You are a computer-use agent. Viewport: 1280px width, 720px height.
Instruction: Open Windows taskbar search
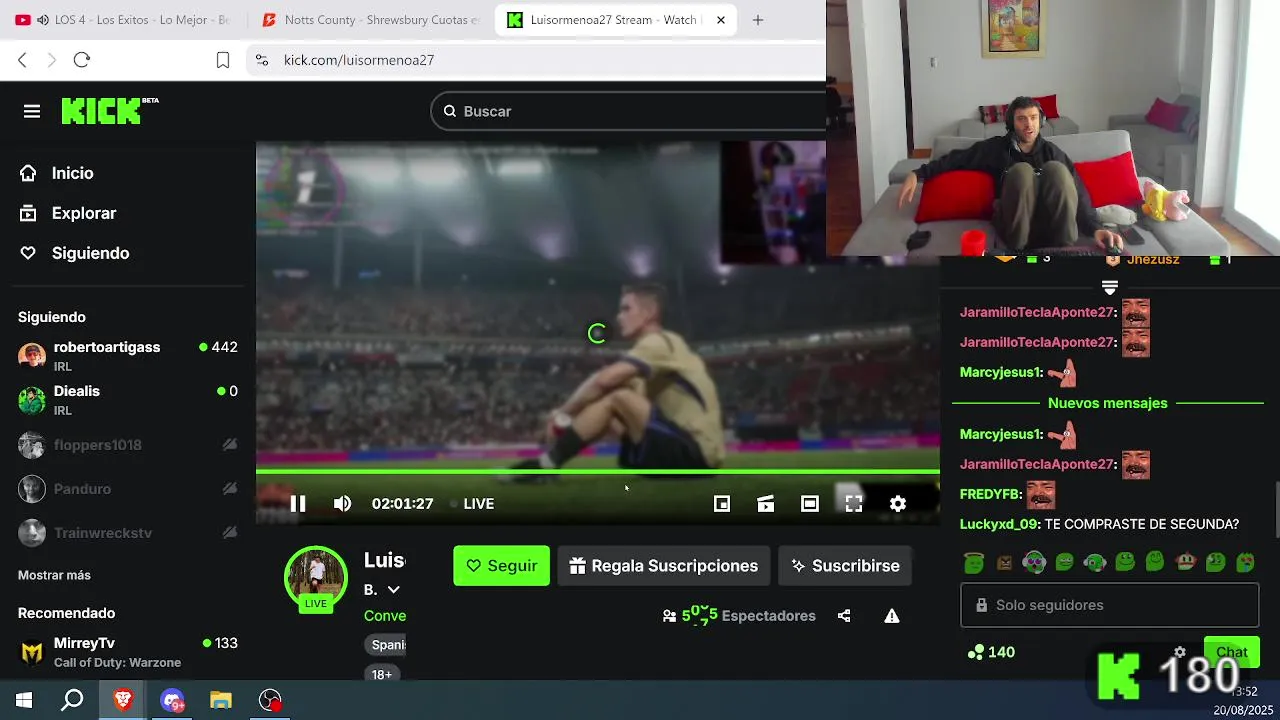point(72,700)
